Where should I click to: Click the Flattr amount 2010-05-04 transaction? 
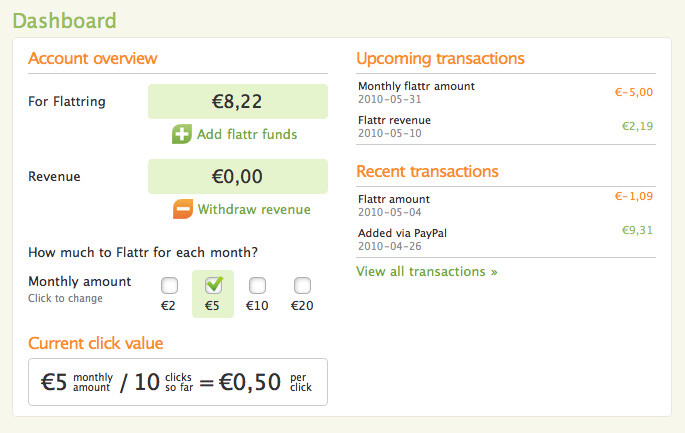click(506, 205)
